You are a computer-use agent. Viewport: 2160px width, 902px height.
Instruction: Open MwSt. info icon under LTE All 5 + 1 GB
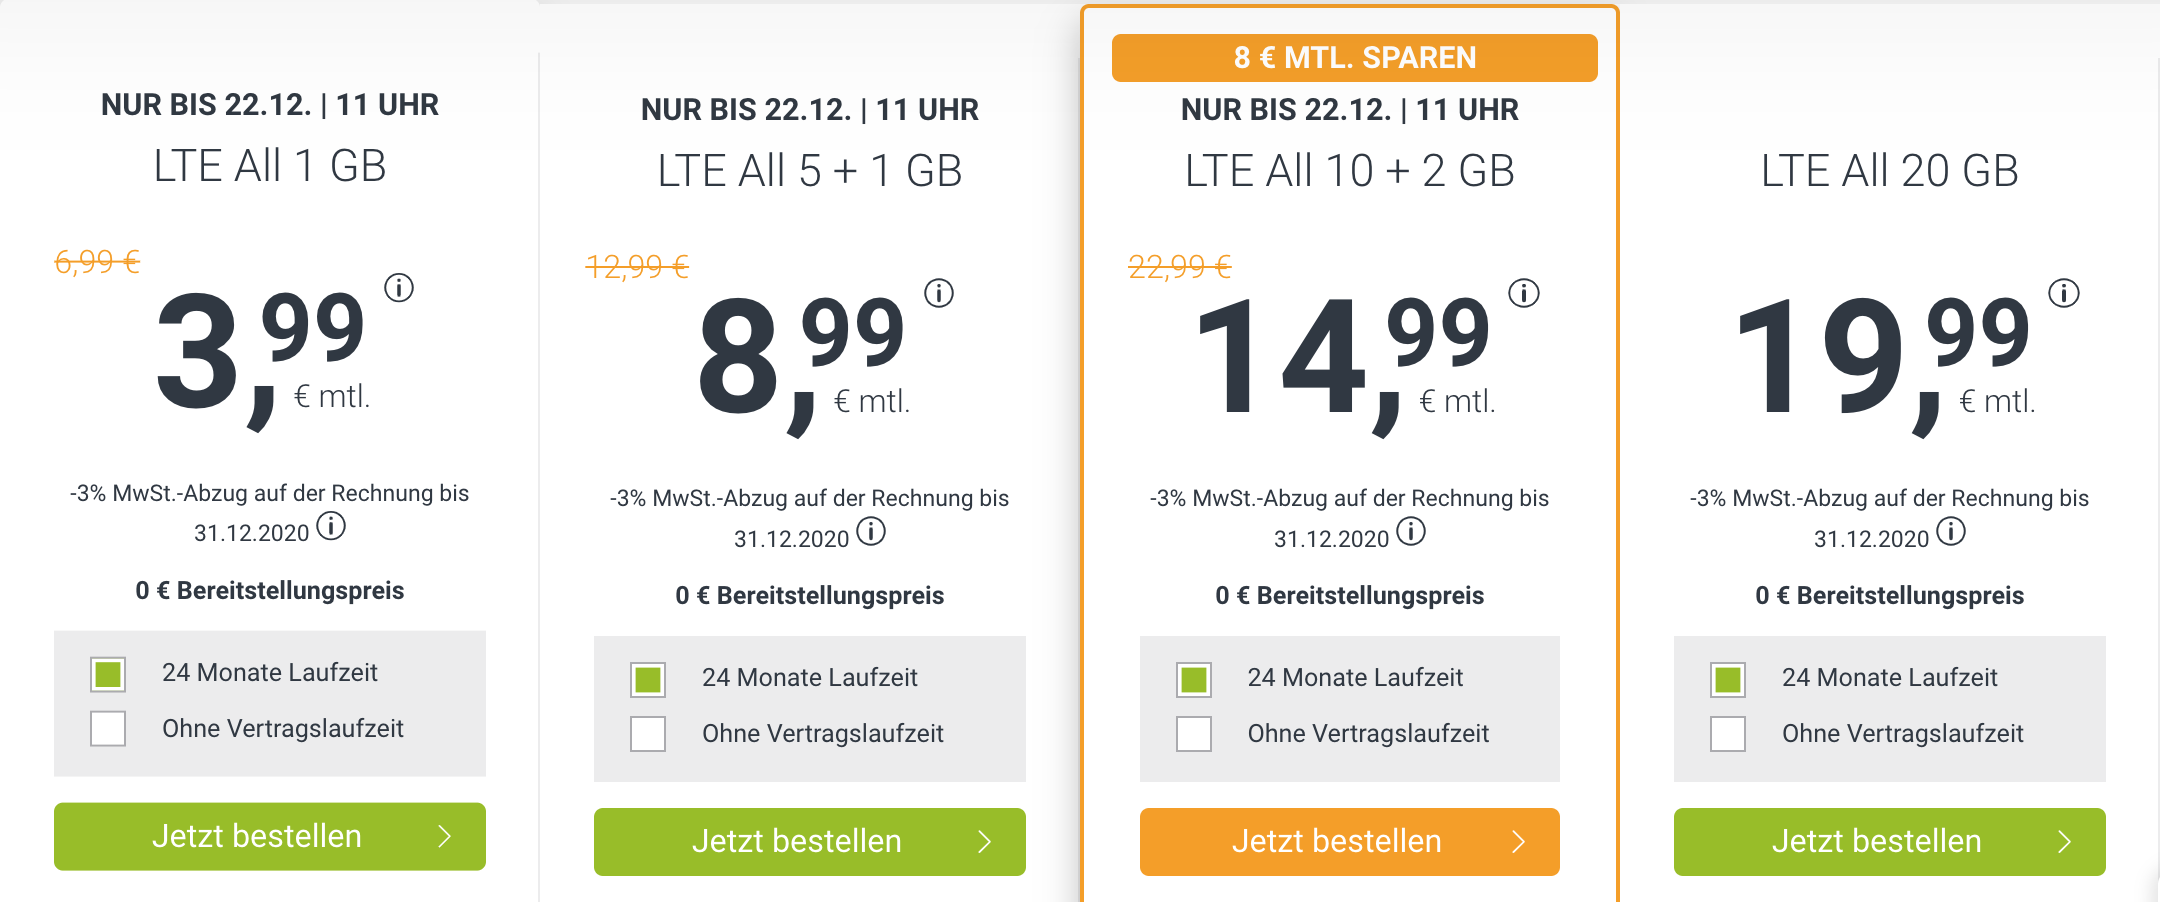[x=871, y=531]
